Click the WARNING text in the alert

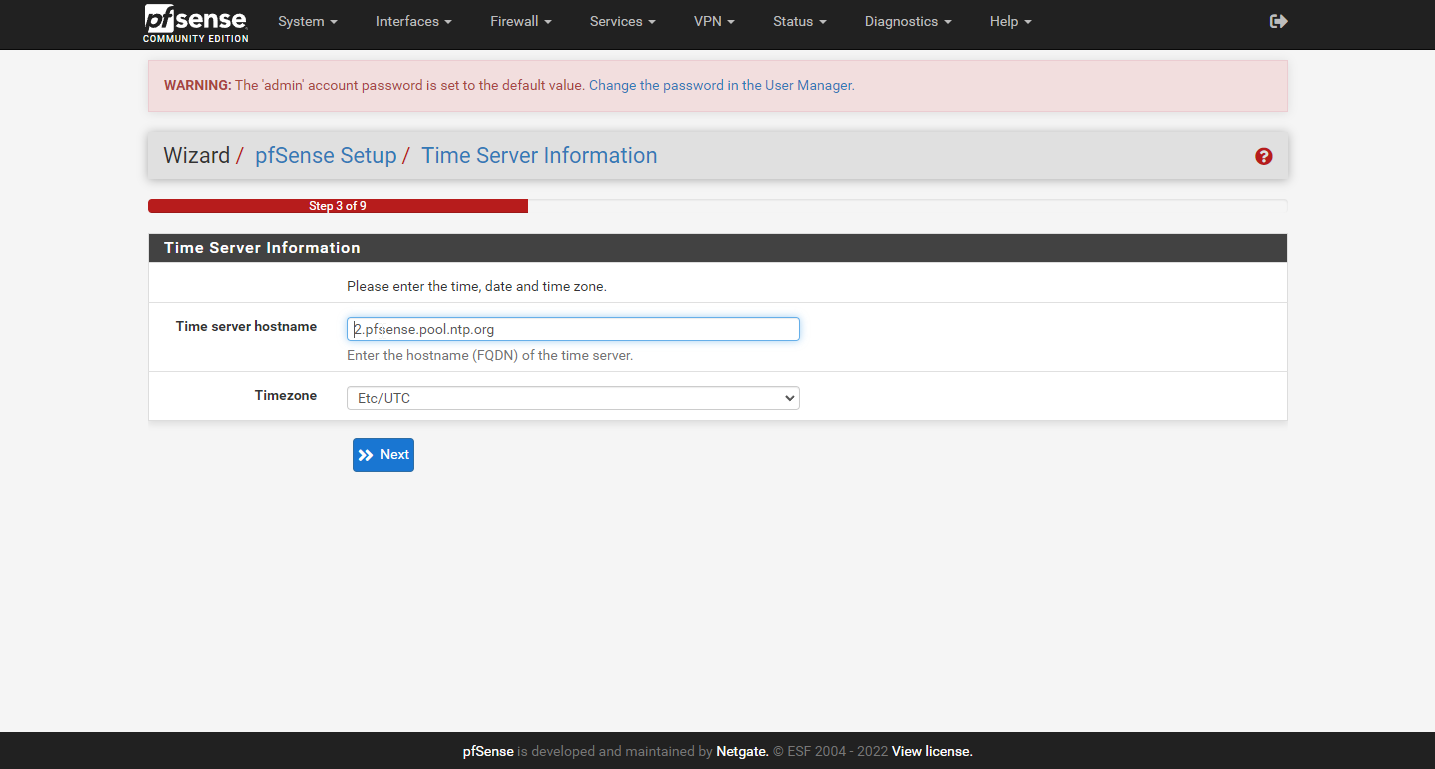[x=197, y=86]
